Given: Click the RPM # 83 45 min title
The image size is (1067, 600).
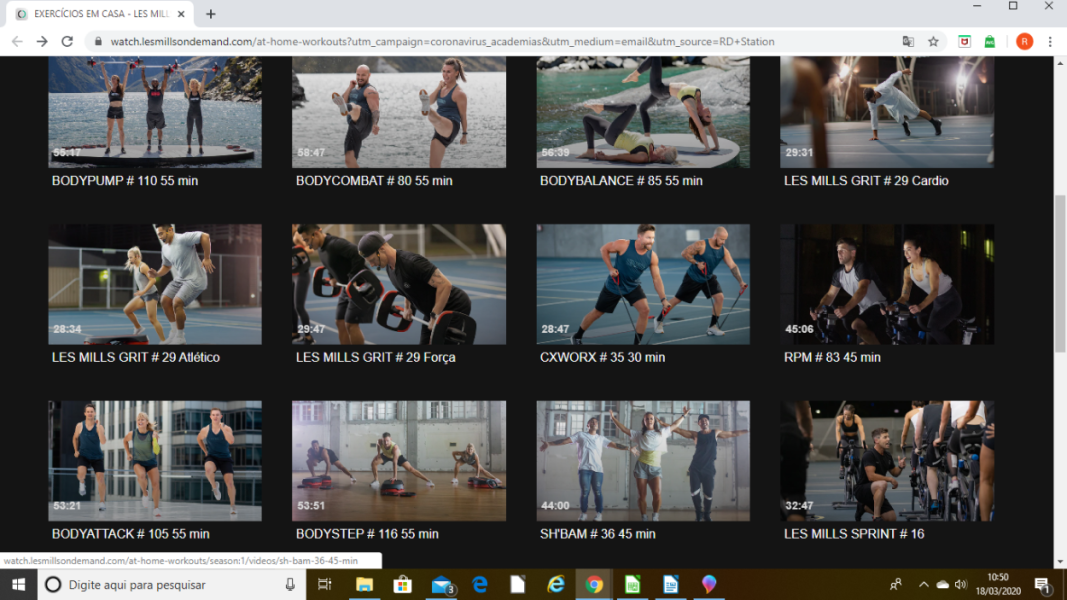Looking at the screenshot, I should (x=832, y=357).
